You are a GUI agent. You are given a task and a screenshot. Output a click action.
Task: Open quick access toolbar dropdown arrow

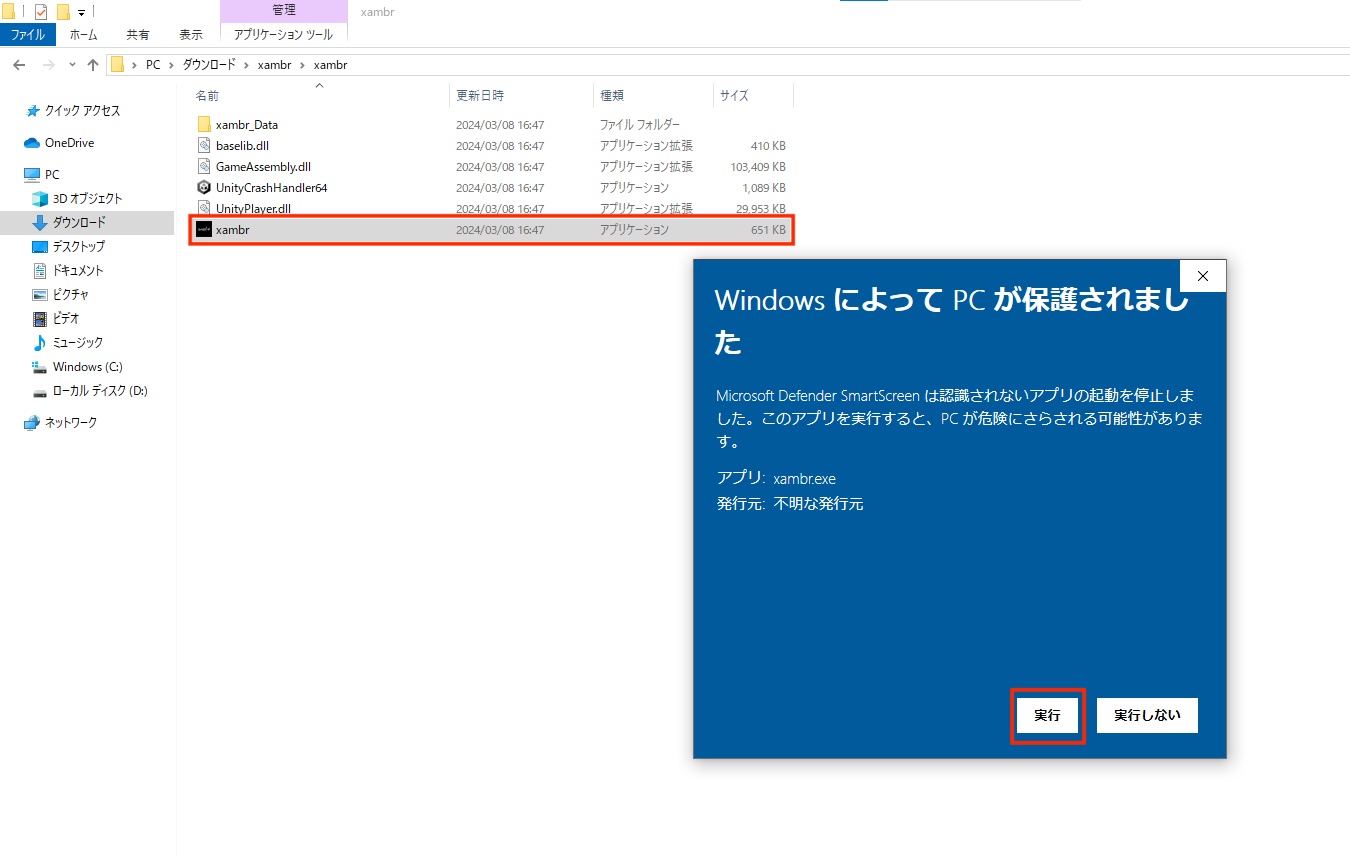tap(81, 13)
